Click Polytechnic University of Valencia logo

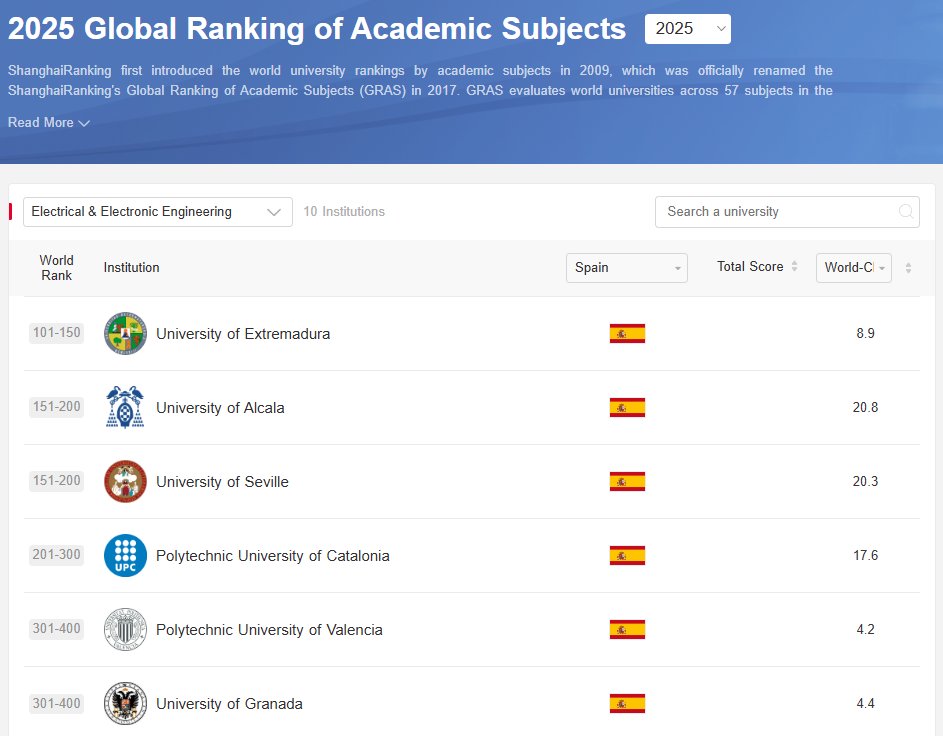click(x=125, y=629)
